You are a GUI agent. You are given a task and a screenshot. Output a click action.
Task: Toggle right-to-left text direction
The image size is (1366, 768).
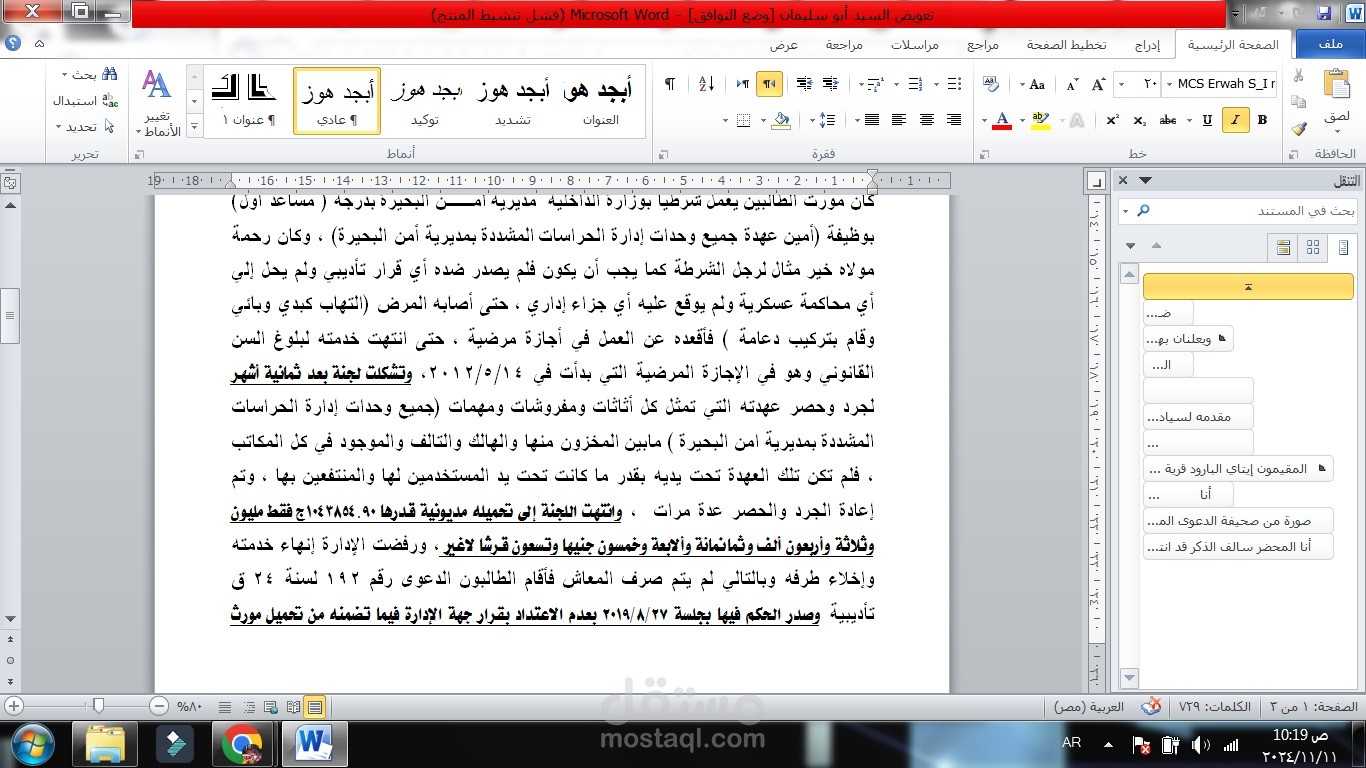click(x=769, y=84)
